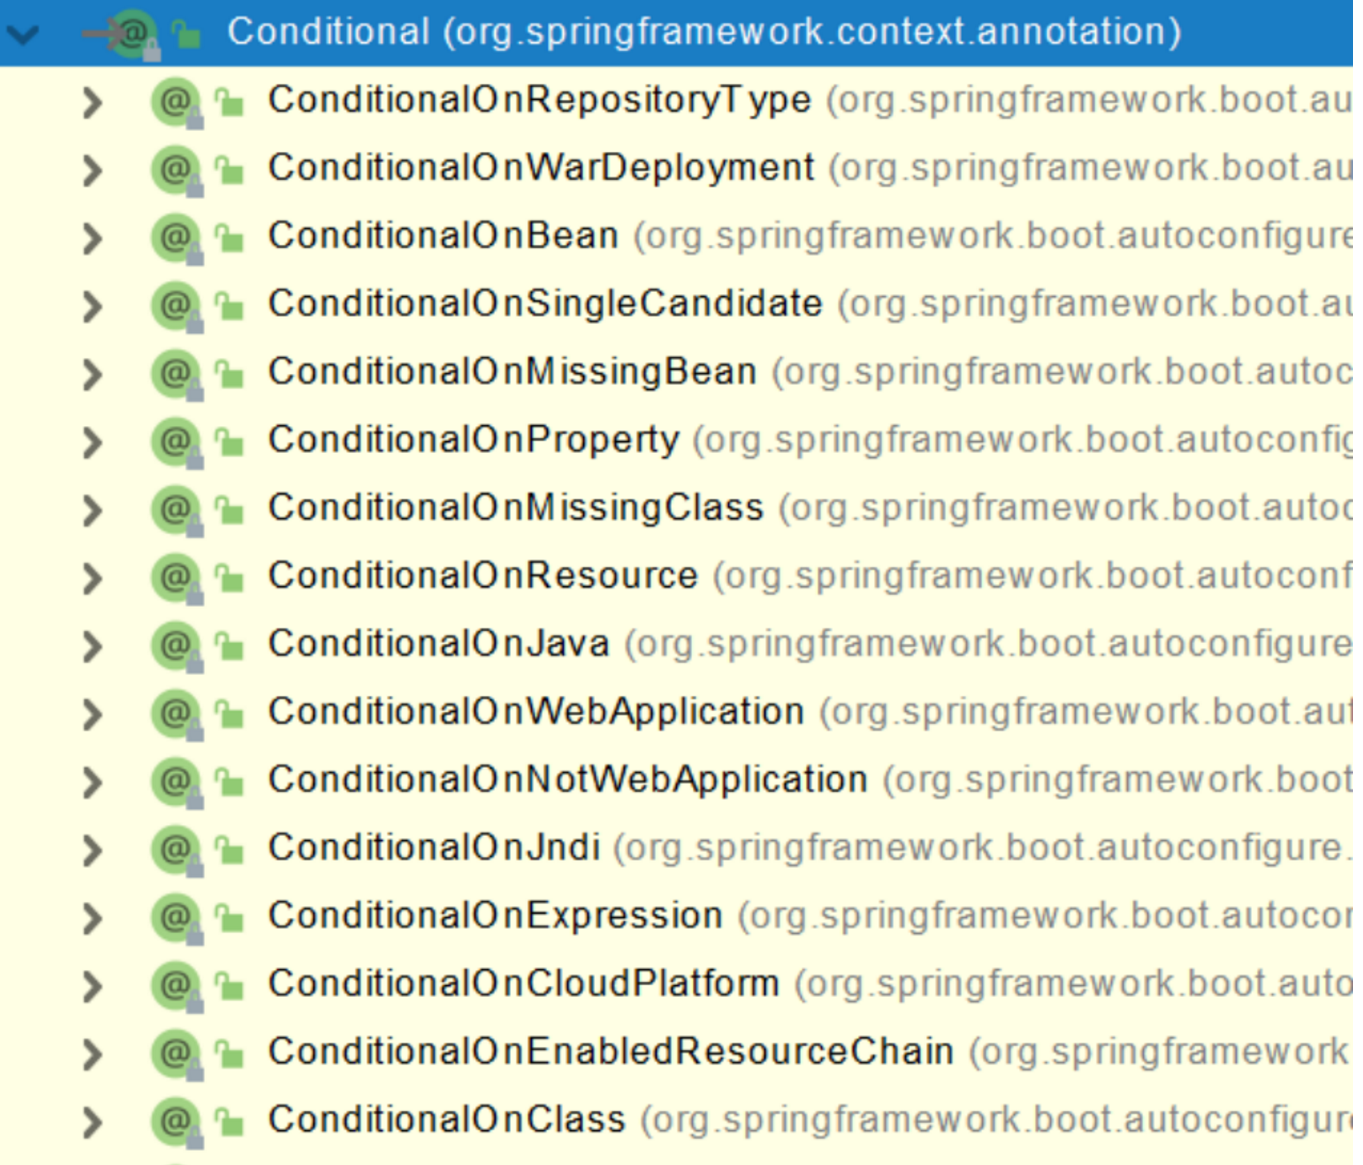
Task: Select ConditionalOnWebApplication in the hierarchy
Action: click(x=535, y=712)
